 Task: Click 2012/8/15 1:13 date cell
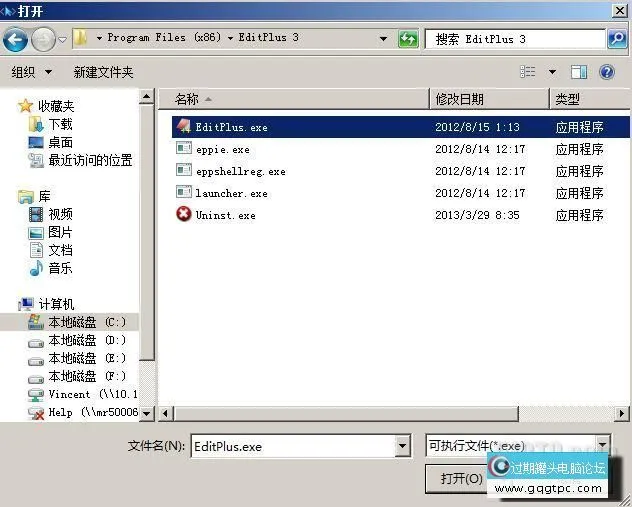coord(477,127)
